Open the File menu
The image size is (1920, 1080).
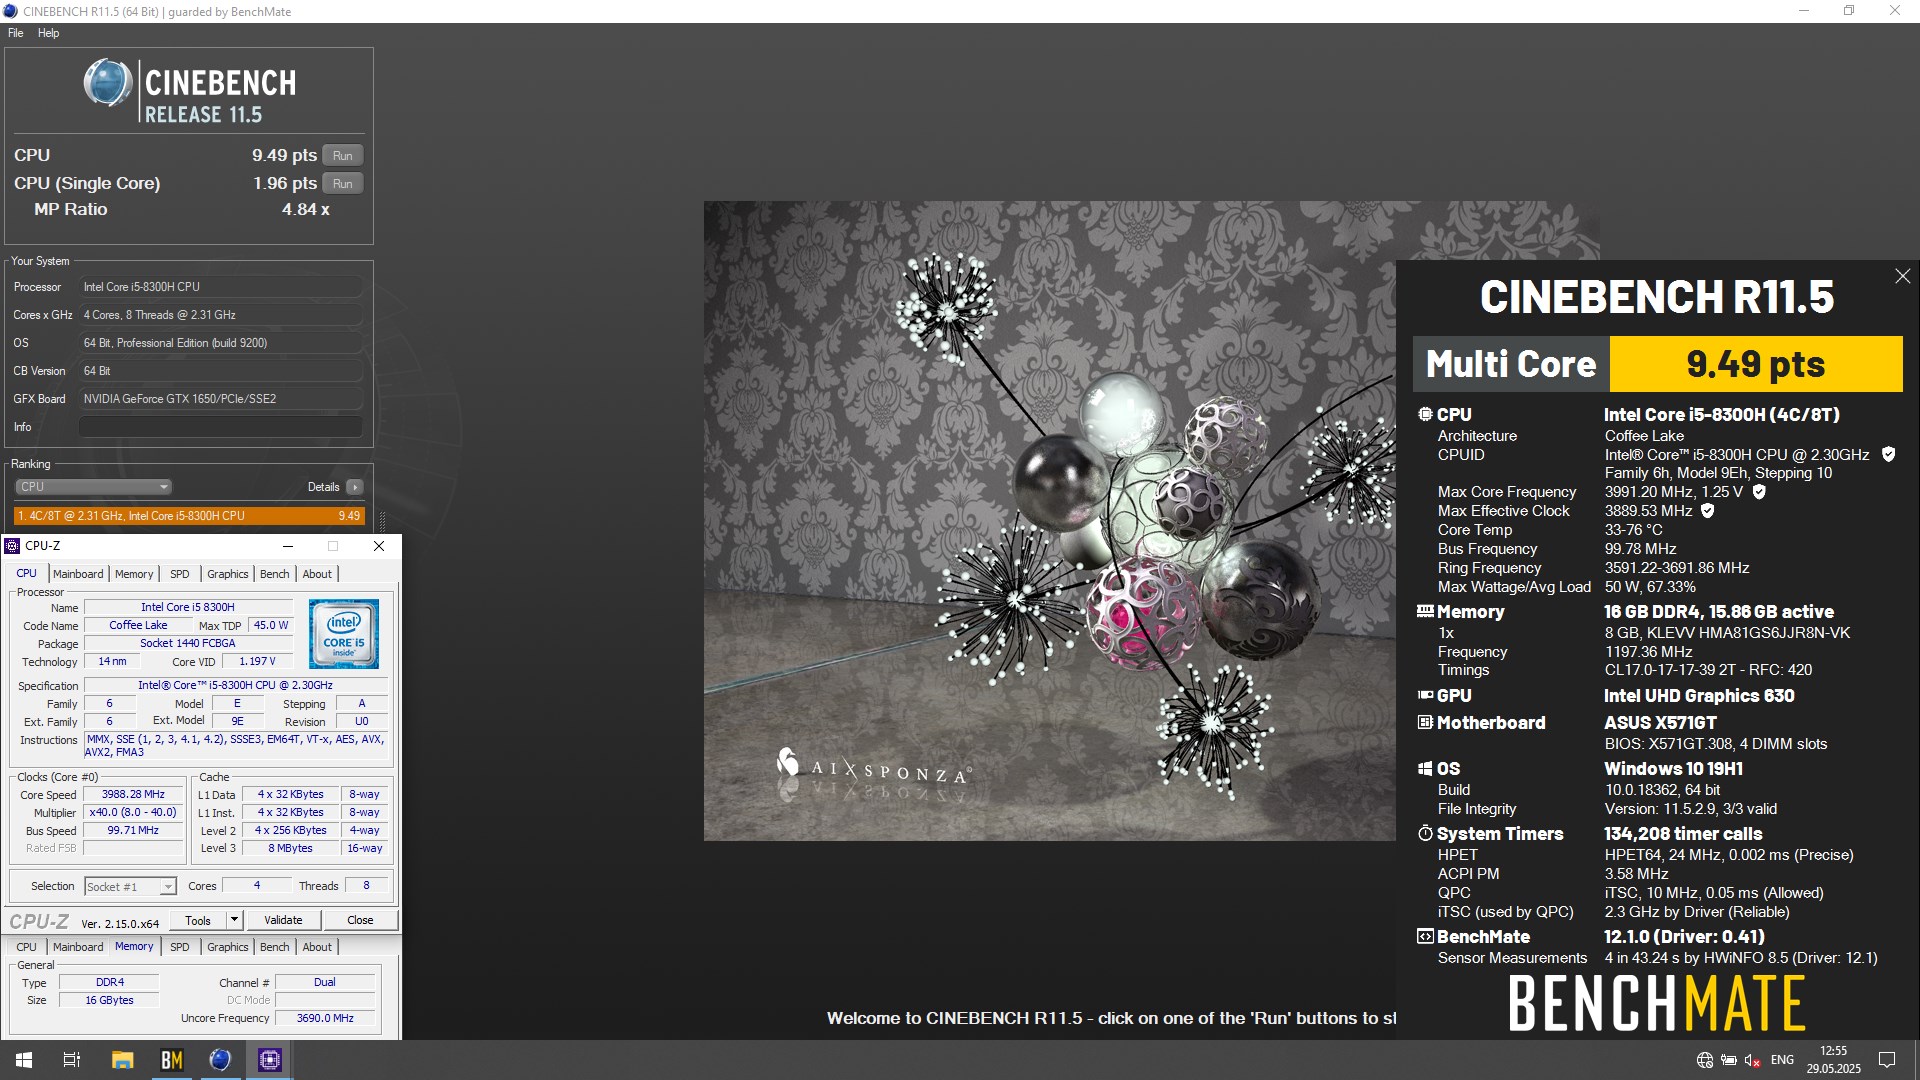tap(16, 33)
